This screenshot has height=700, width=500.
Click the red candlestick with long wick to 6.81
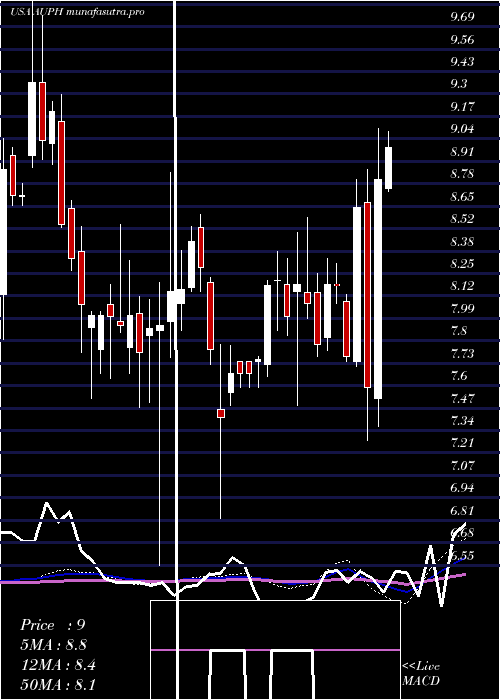tap(221, 413)
